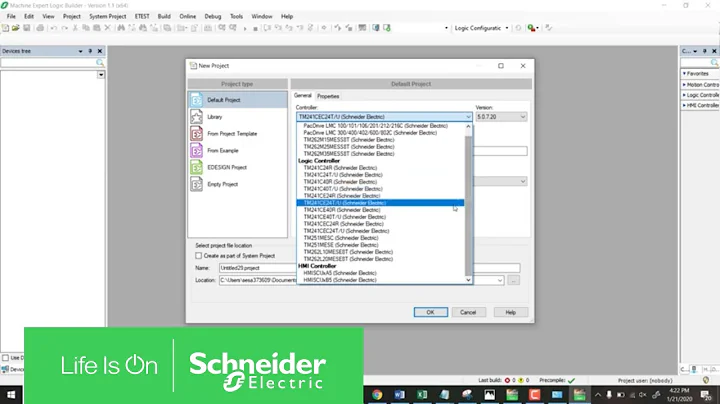
Task: Open the ETEST menu
Action: pos(142,16)
